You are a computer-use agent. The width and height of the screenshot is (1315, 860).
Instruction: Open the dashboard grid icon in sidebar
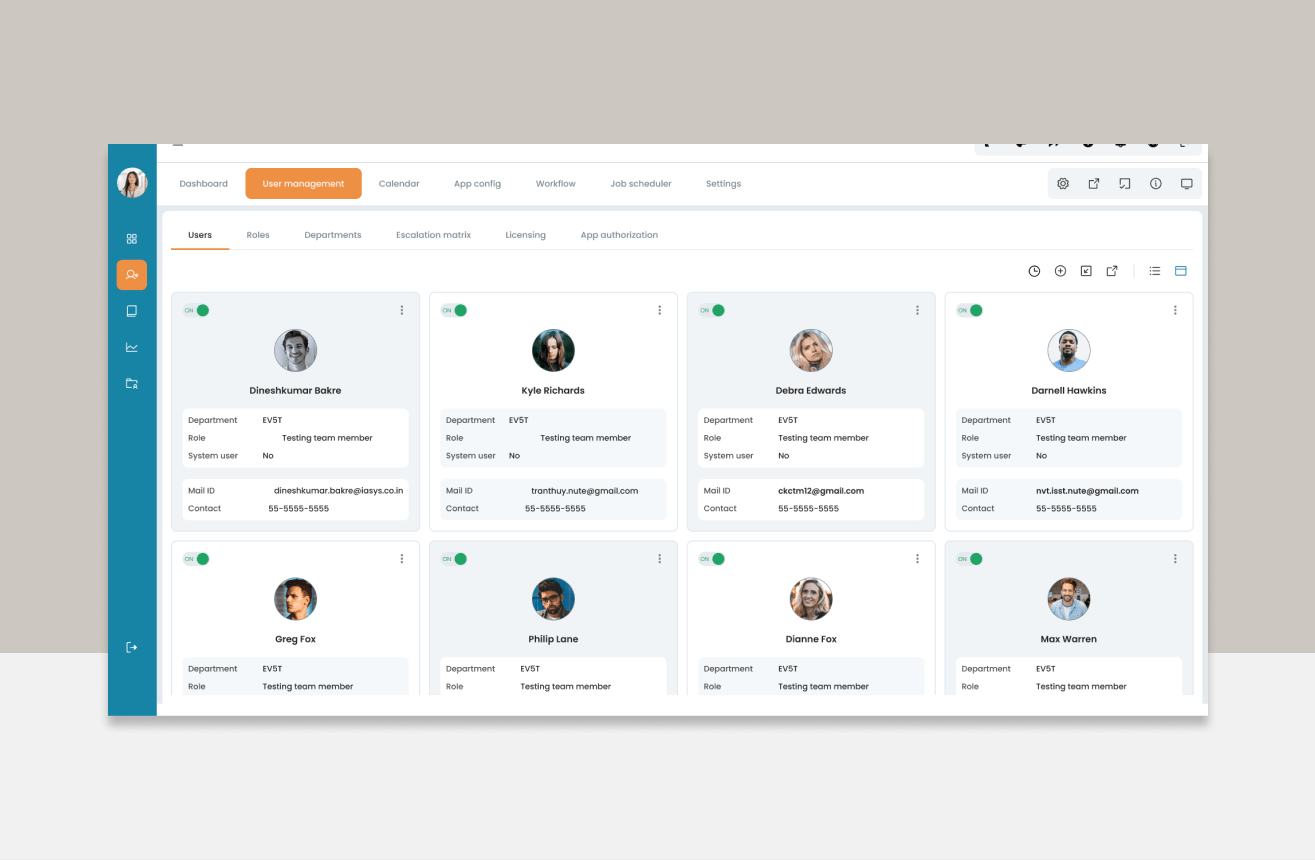pyautogui.click(x=131, y=239)
